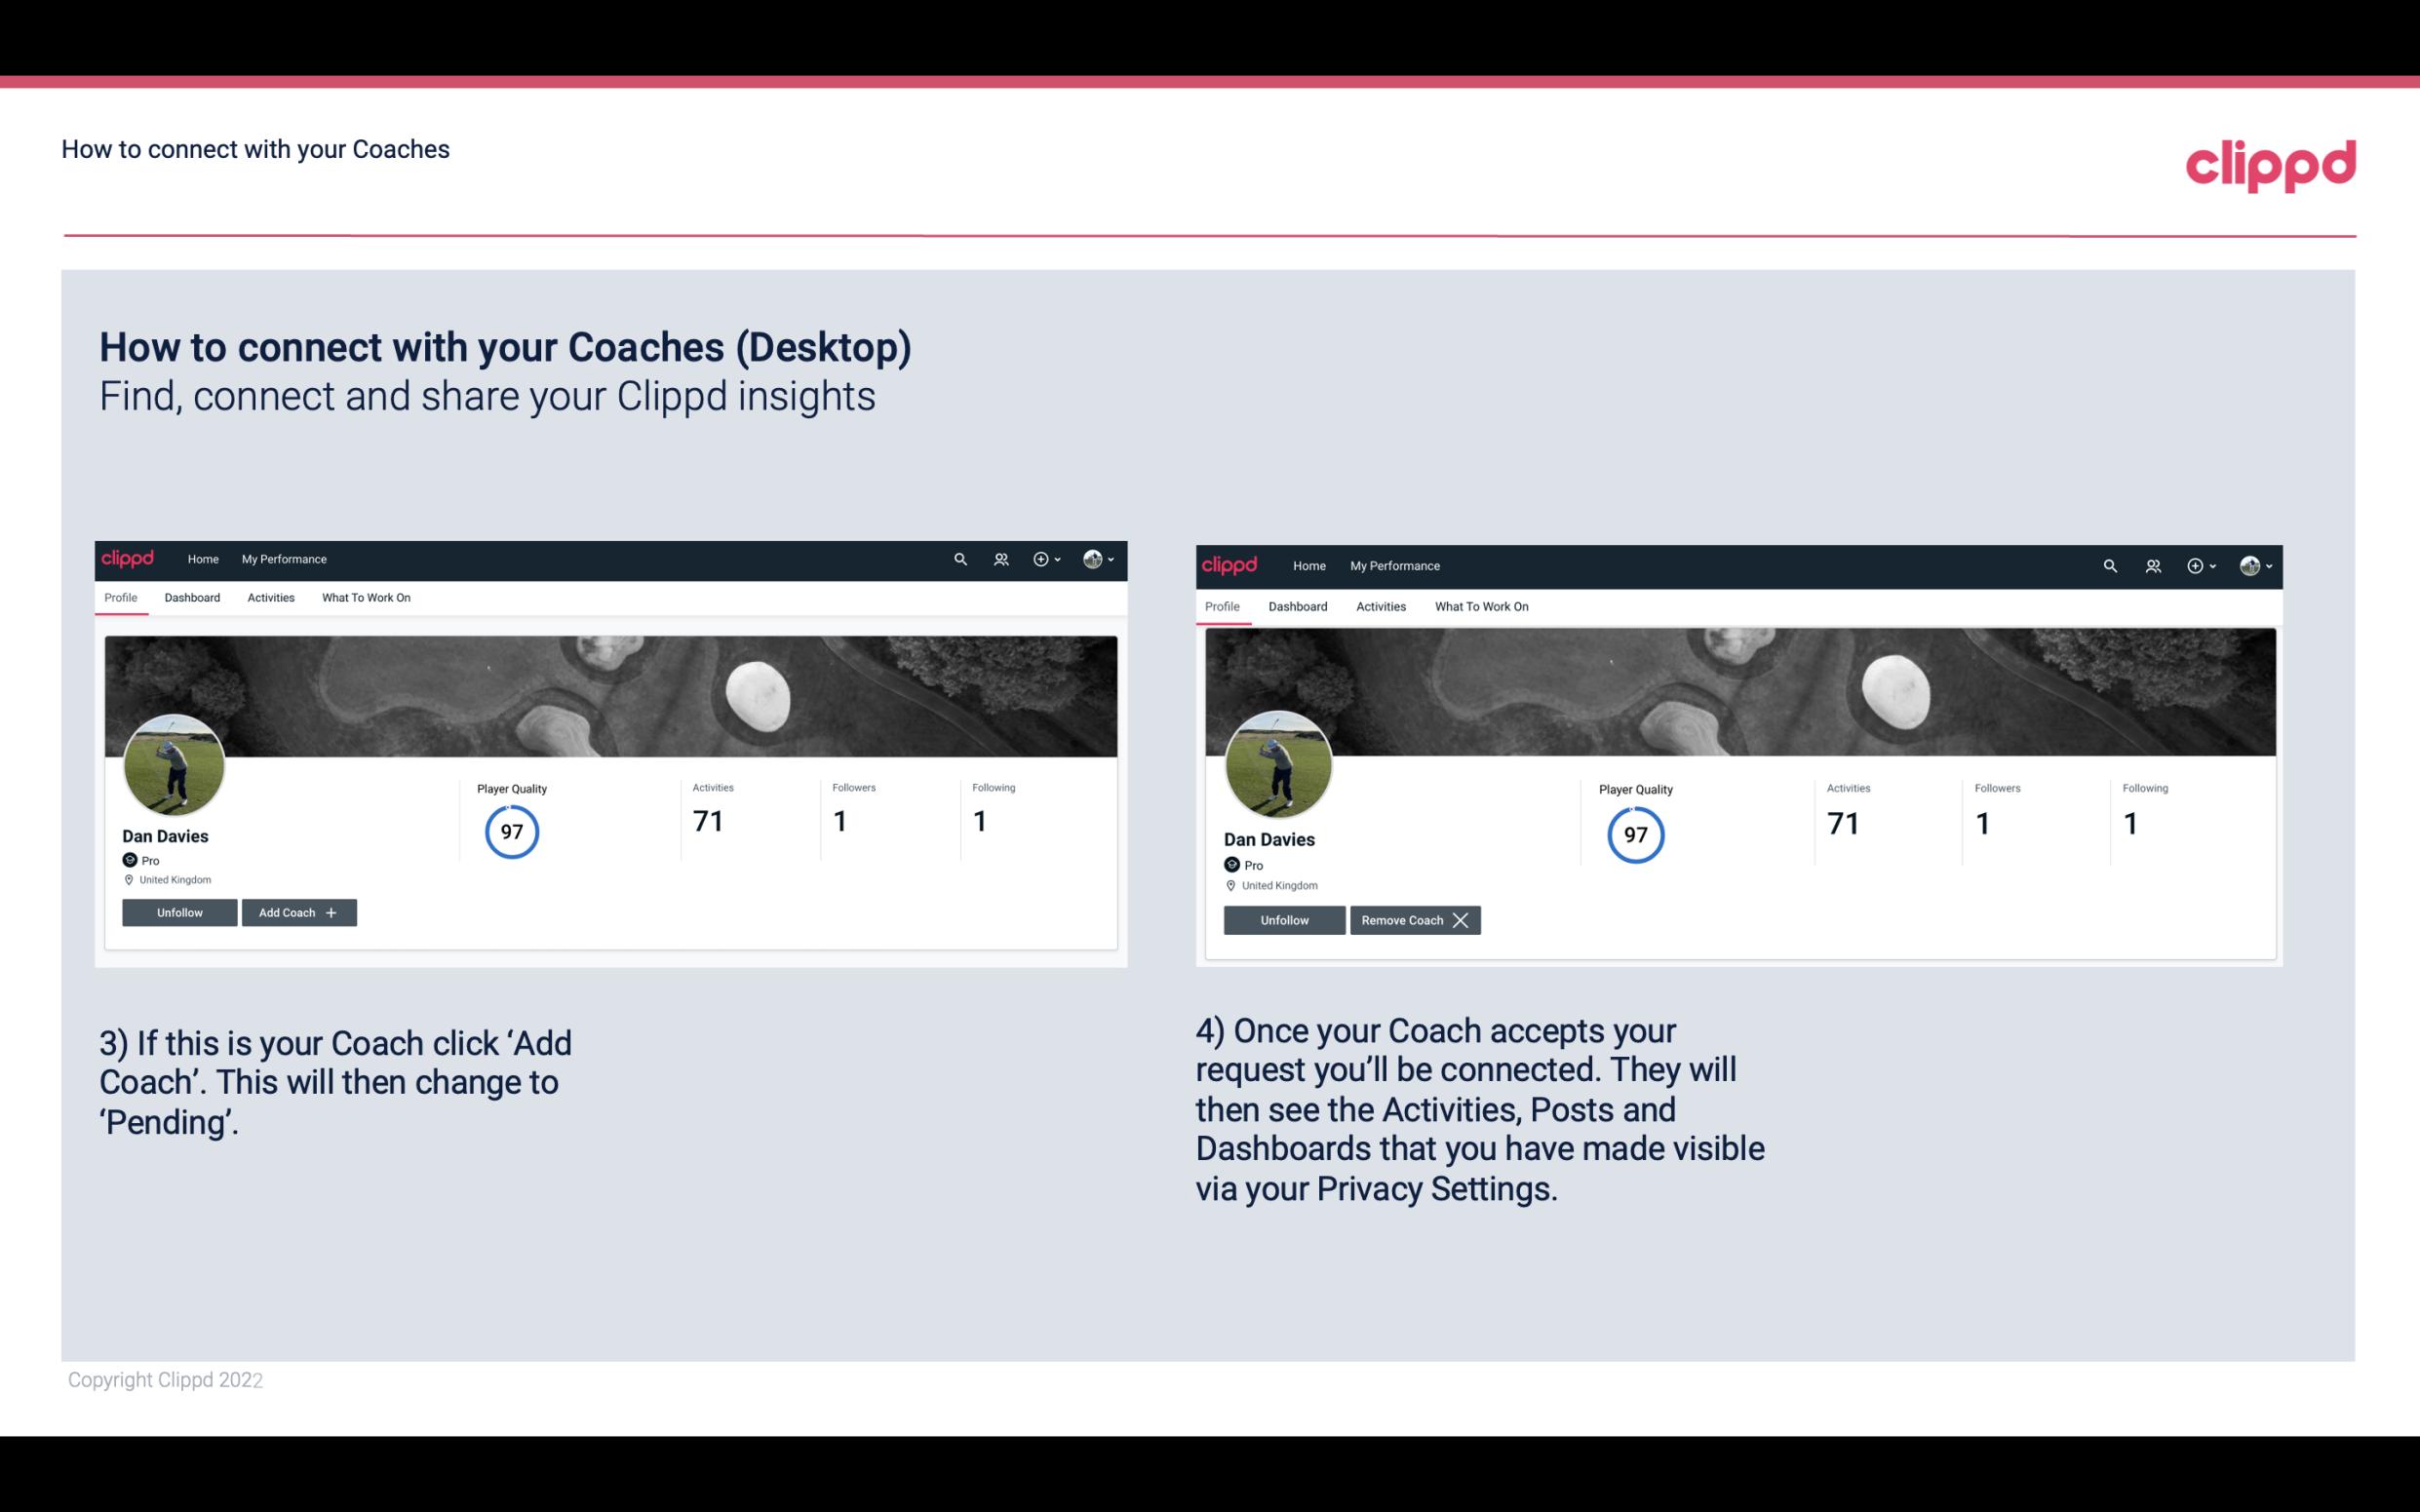The width and height of the screenshot is (2420, 1512).
Task: Click the Clippd logo in second interface
Action: click(1230, 562)
